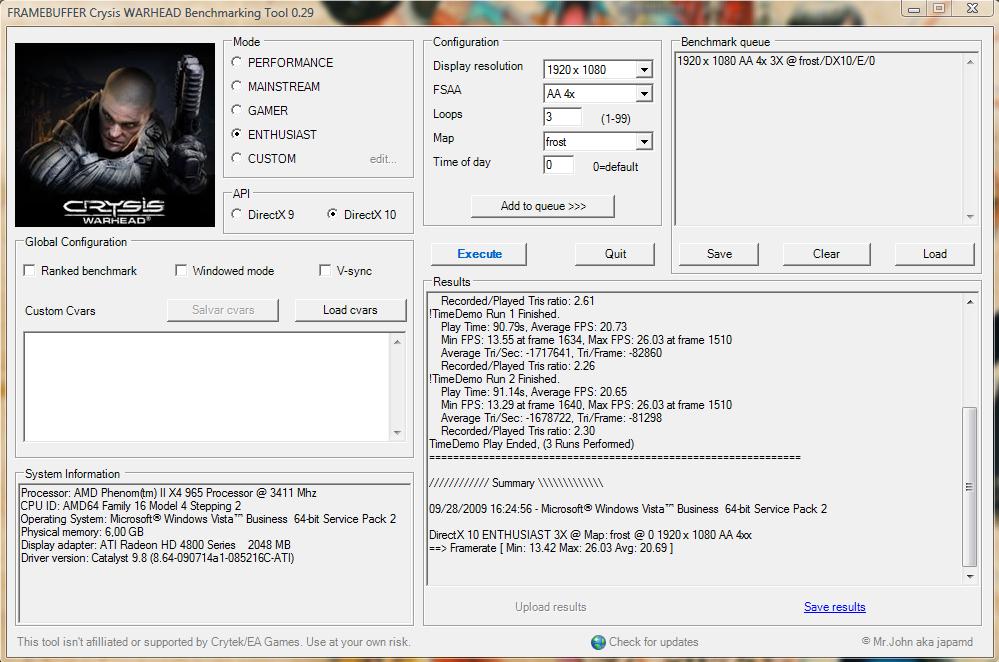Open the Display resolution dropdown
The image size is (999, 662).
point(644,69)
